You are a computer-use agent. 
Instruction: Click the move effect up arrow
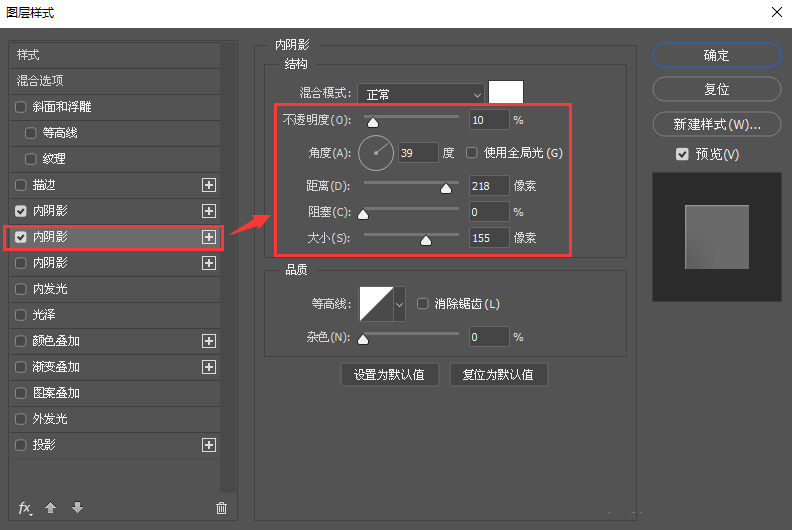click(x=51, y=507)
